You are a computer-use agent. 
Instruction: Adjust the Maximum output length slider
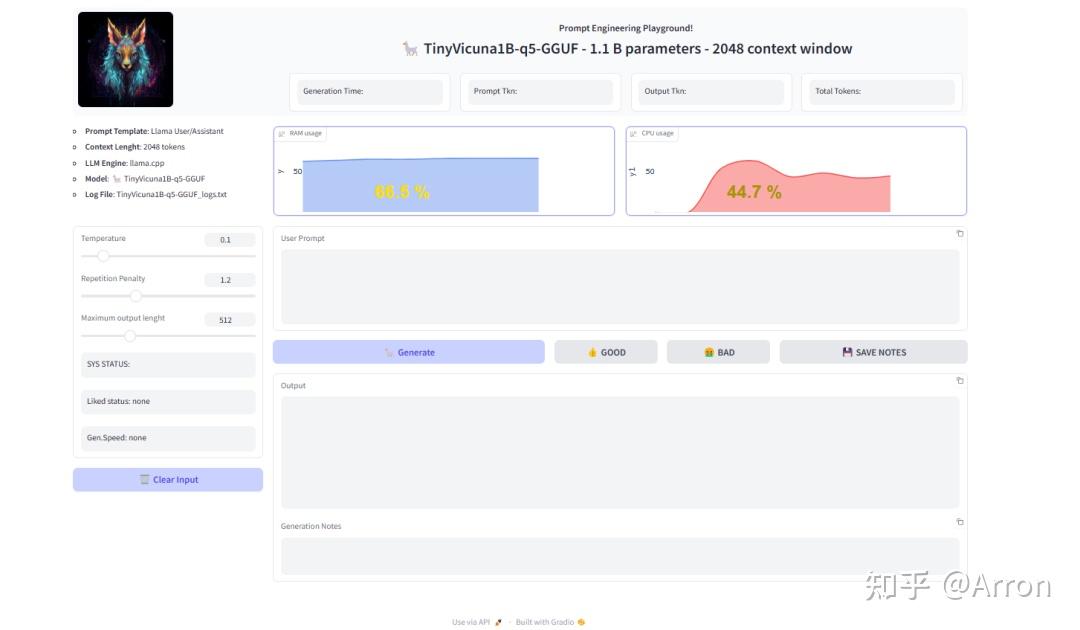129,336
